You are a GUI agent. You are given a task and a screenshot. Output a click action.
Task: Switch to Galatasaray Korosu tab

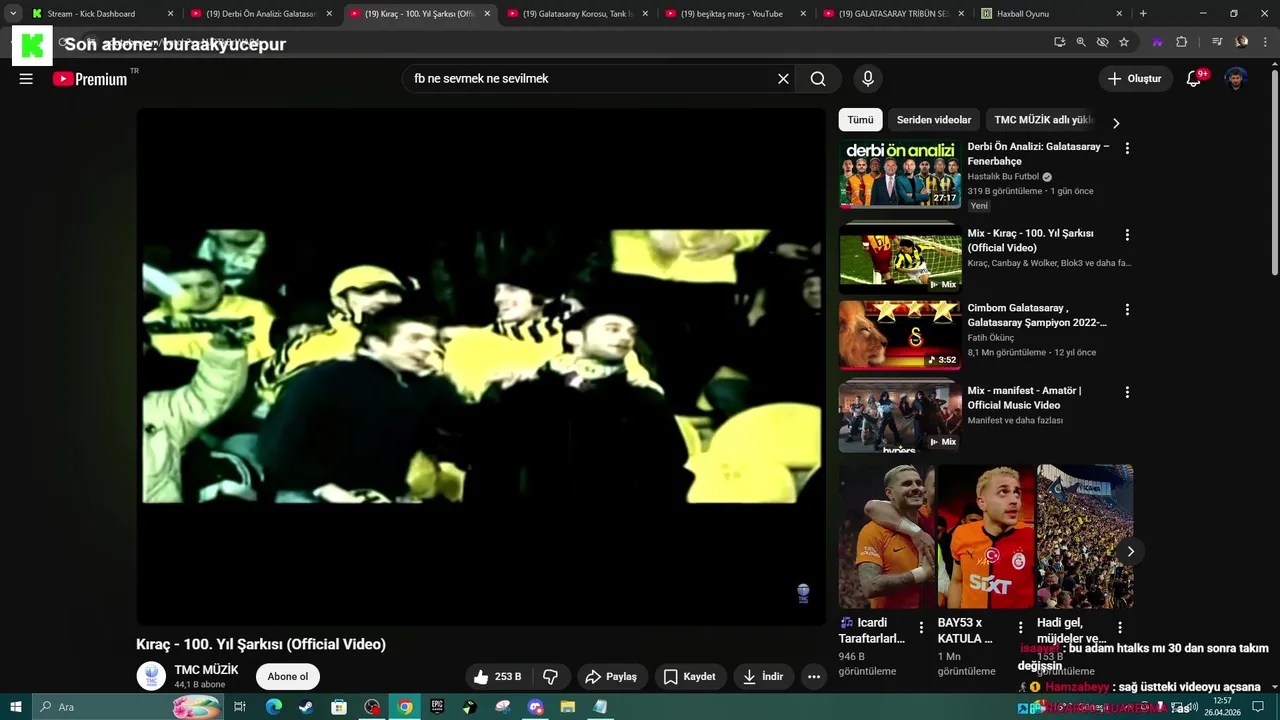click(x=577, y=14)
